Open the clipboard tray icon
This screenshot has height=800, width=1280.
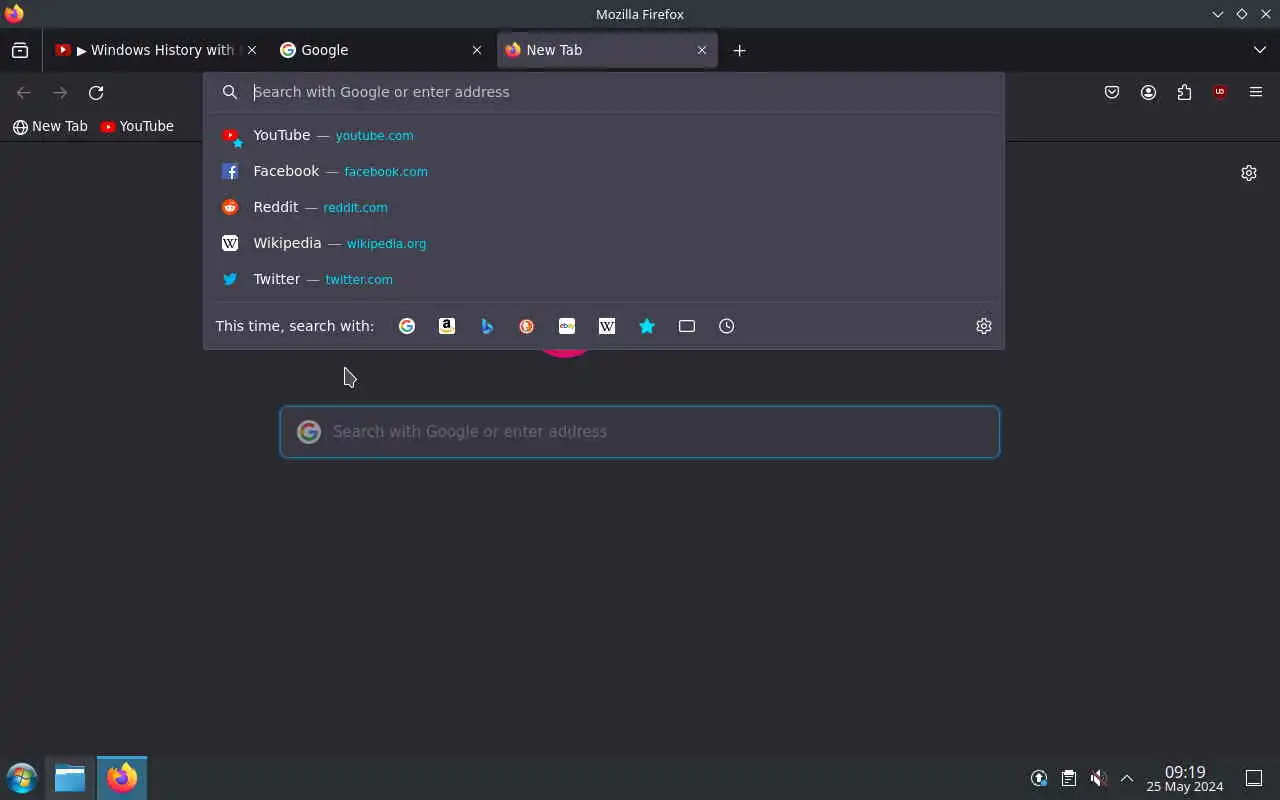tap(1069, 778)
